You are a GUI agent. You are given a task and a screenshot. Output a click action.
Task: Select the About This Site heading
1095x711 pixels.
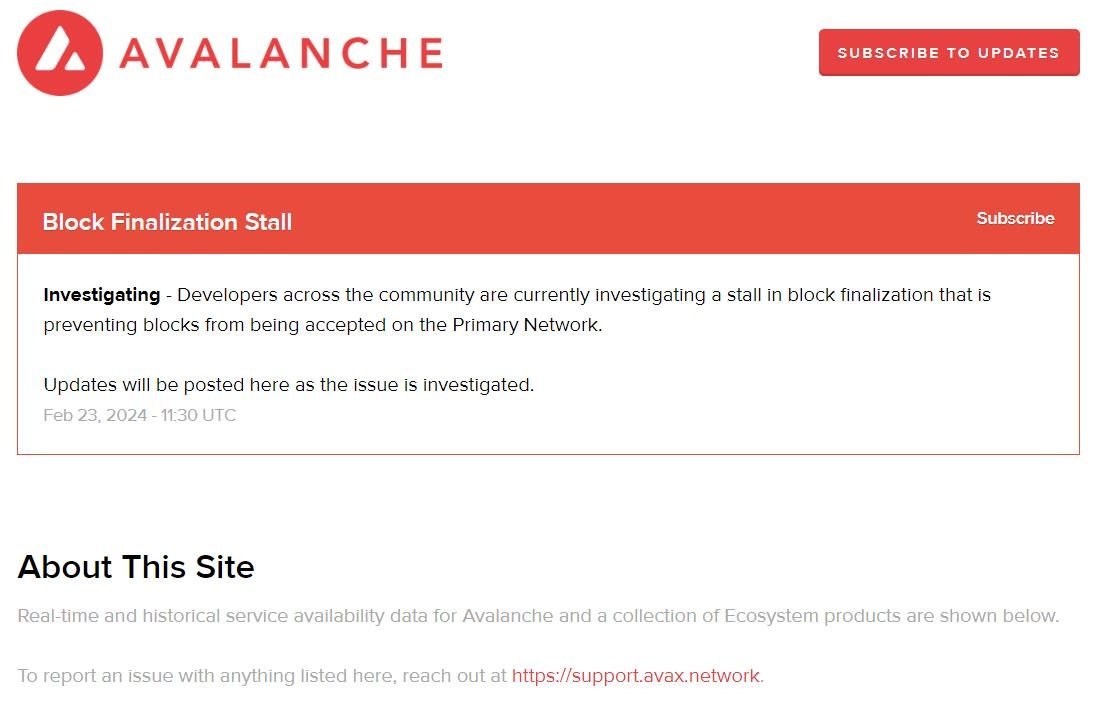pyautogui.click(x=136, y=567)
